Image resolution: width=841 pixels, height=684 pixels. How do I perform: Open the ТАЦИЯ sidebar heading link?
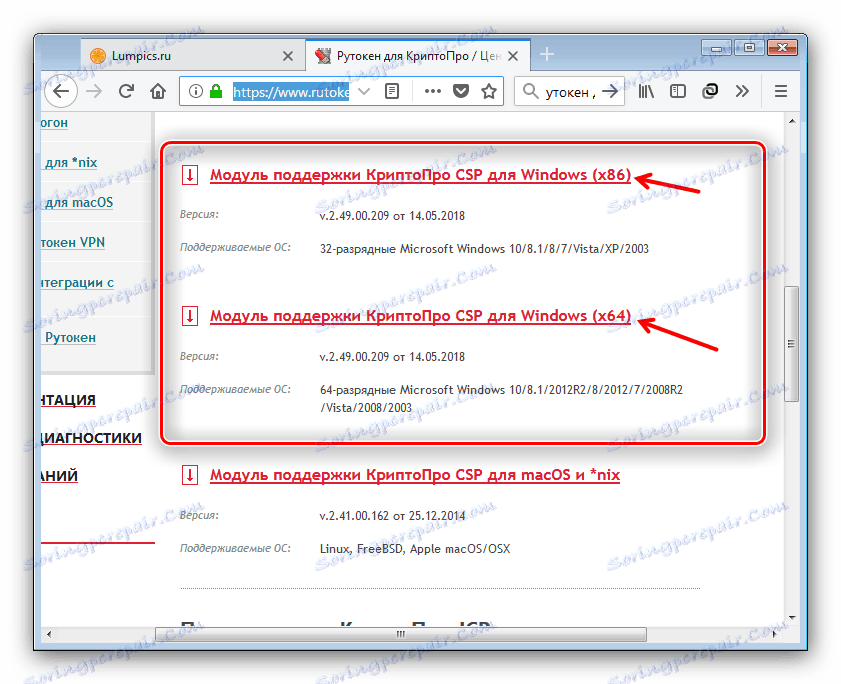(x=68, y=400)
